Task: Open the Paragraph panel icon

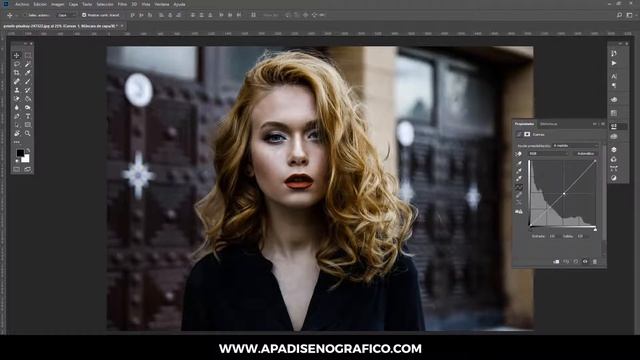Action: coord(614,86)
